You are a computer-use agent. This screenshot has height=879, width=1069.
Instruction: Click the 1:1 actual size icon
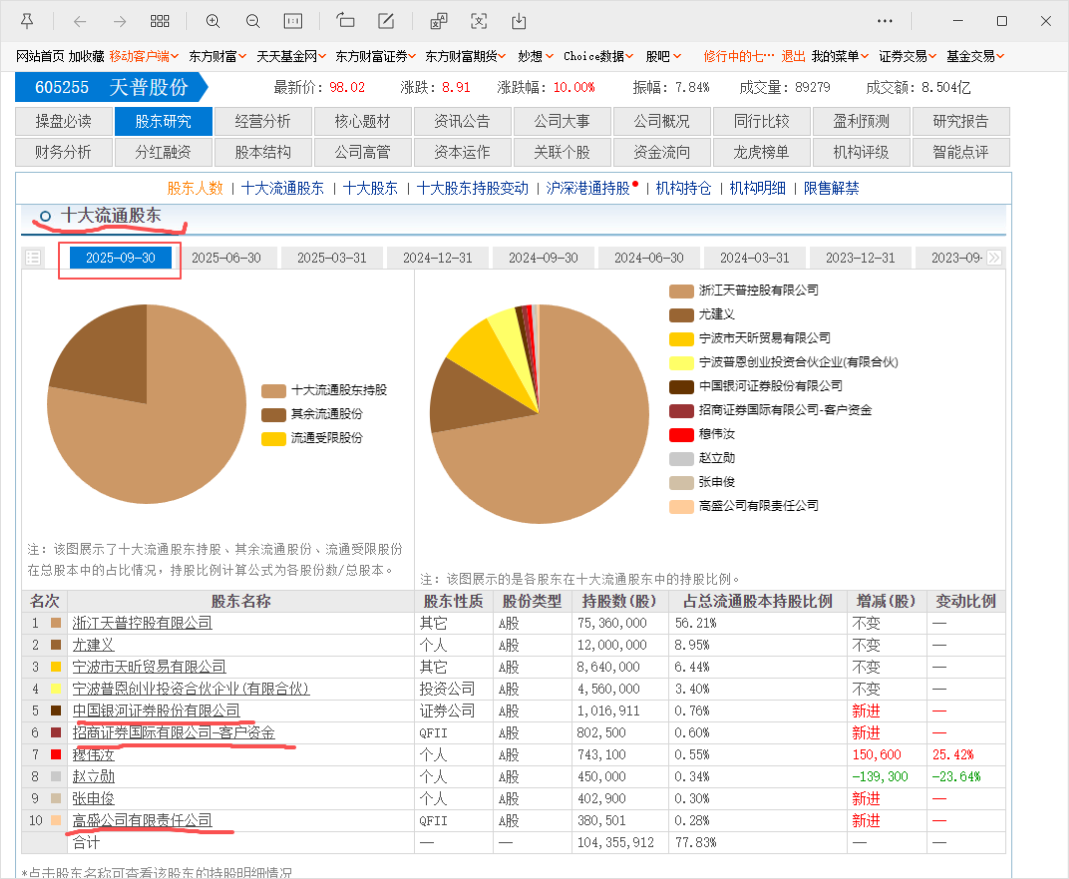(x=293, y=21)
